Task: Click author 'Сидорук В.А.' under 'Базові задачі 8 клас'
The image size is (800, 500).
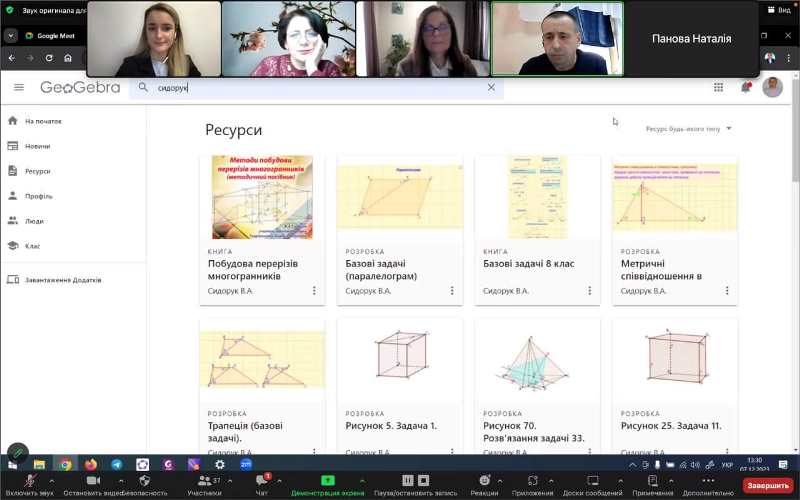Action: (506, 291)
